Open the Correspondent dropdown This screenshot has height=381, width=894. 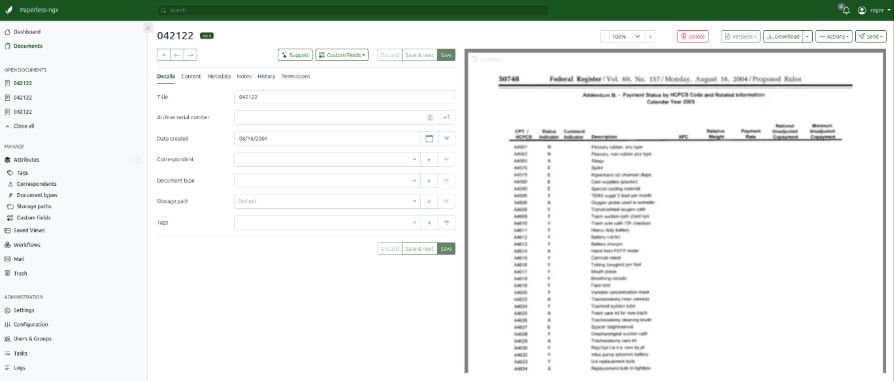point(327,160)
